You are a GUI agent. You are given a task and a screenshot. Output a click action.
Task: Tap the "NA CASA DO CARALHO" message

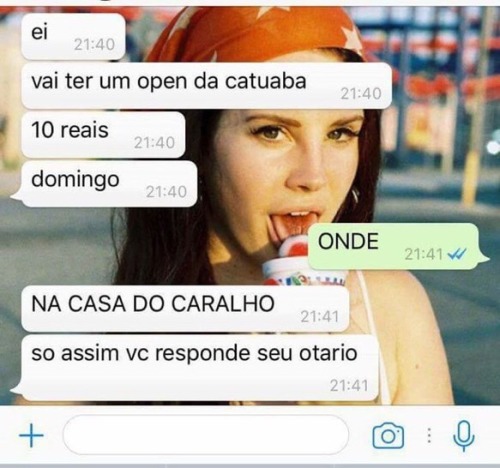click(x=185, y=309)
